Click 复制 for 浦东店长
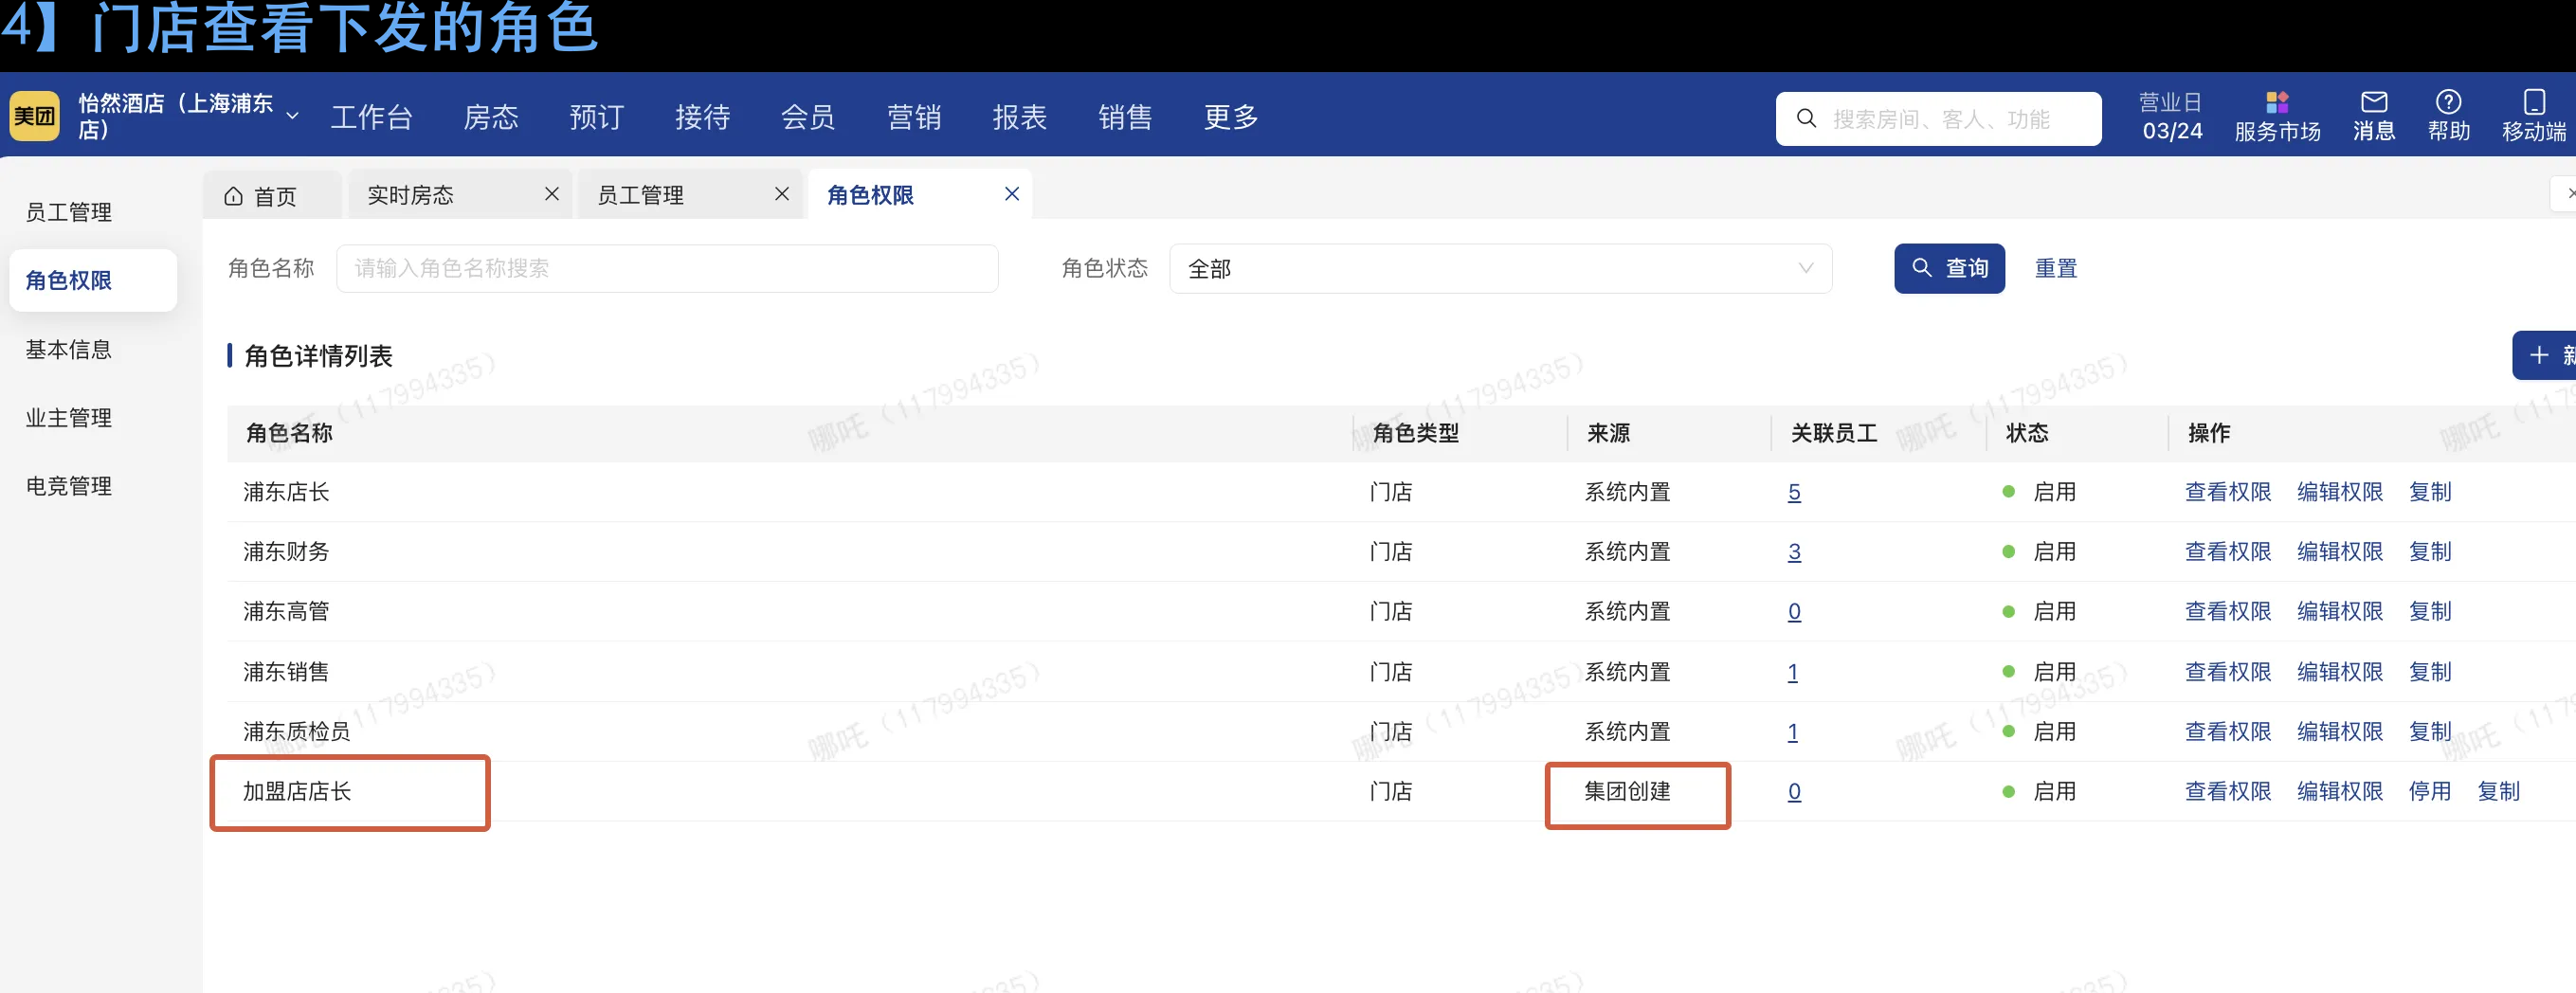This screenshot has width=2576, height=993. (2430, 492)
